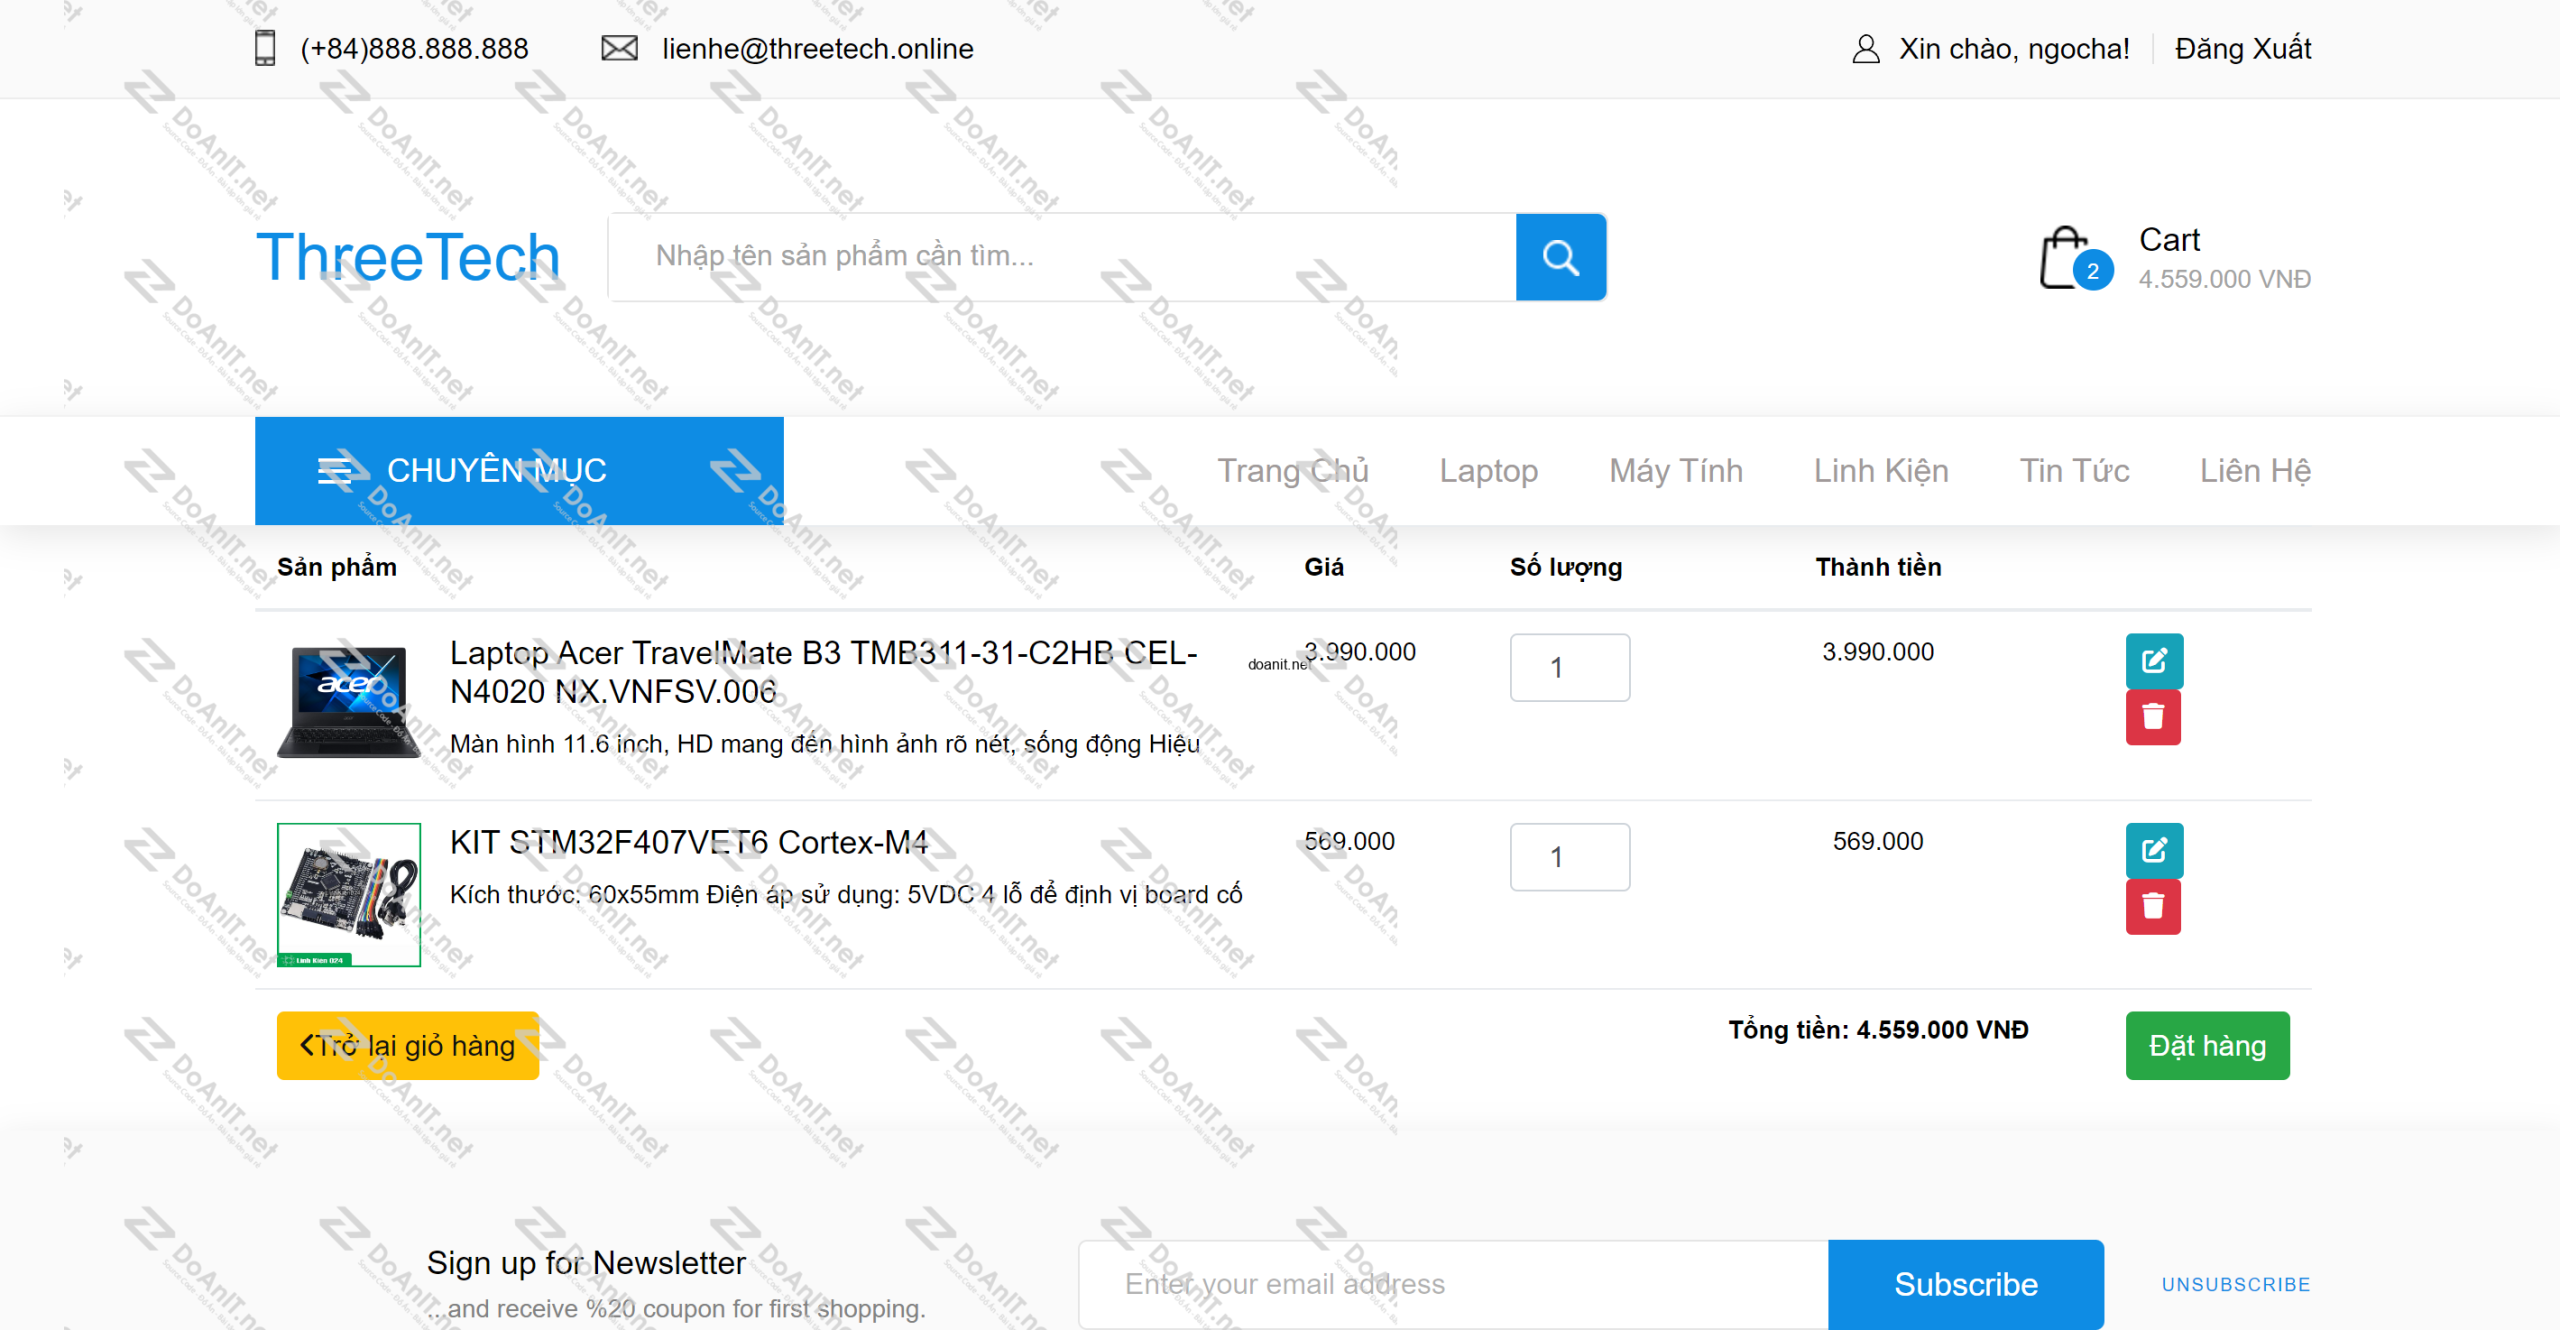Open KIT STM32F407VET6 Cortex-M4 product title
Screen dimensions: 2560x1330
(689, 842)
